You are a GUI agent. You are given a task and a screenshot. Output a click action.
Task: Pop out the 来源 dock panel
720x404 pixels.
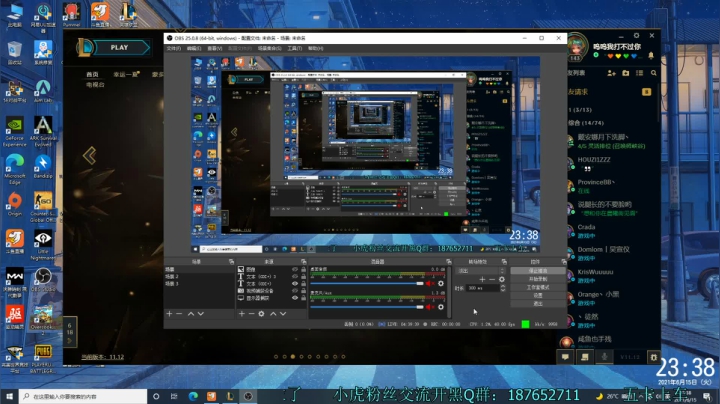[x=304, y=262]
